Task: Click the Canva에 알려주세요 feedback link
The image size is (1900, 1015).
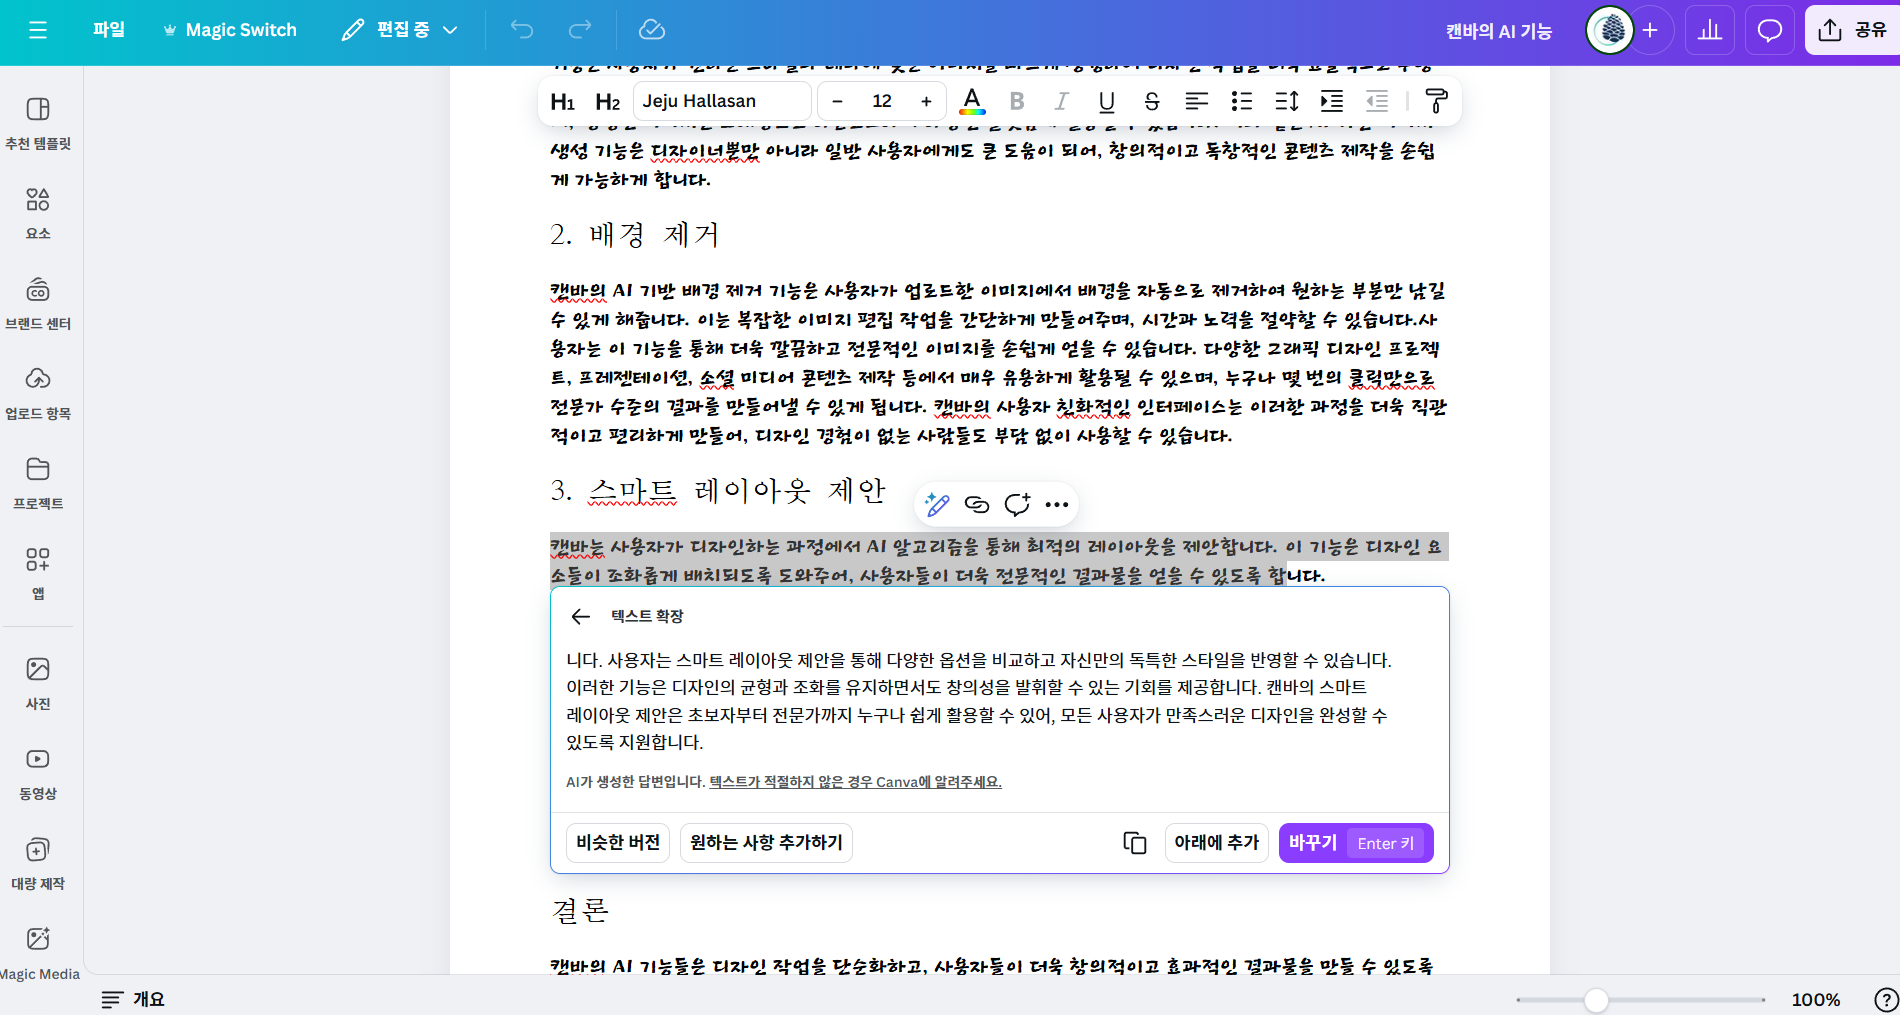Action: pyautogui.click(x=855, y=782)
